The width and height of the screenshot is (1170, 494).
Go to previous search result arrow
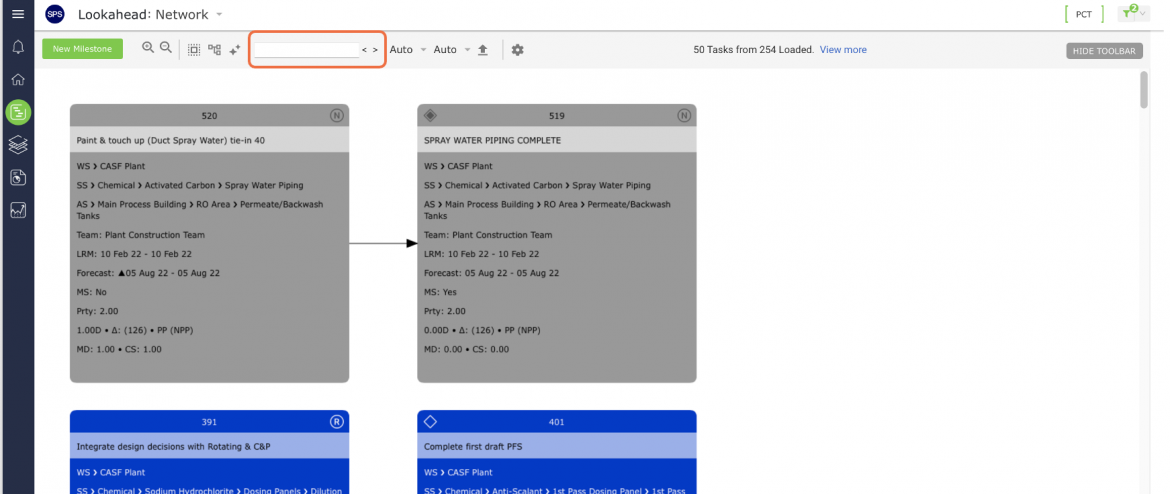(364, 50)
